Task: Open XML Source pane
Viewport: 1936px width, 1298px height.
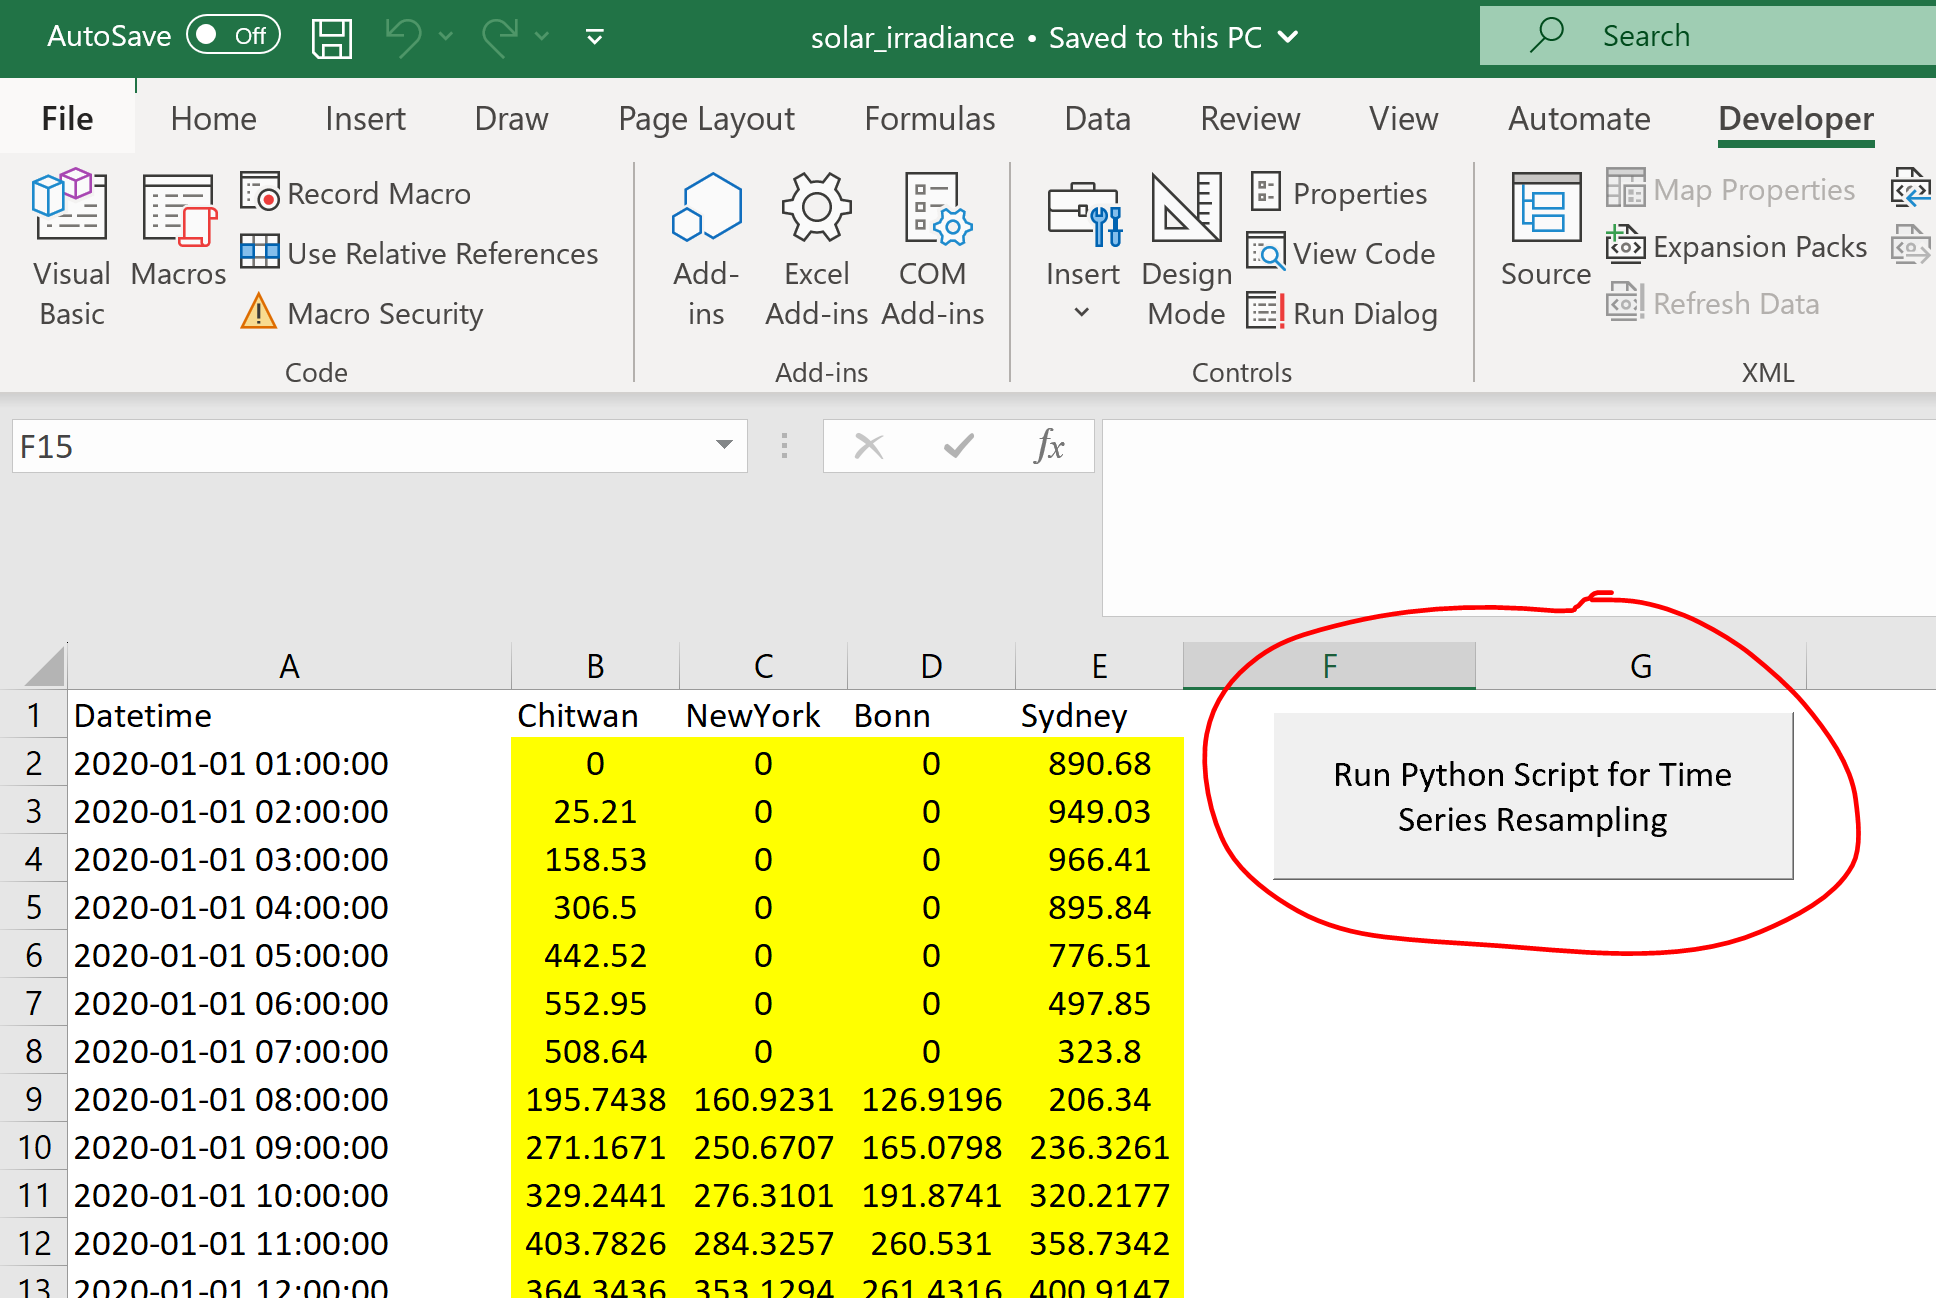Action: (x=1545, y=232)
